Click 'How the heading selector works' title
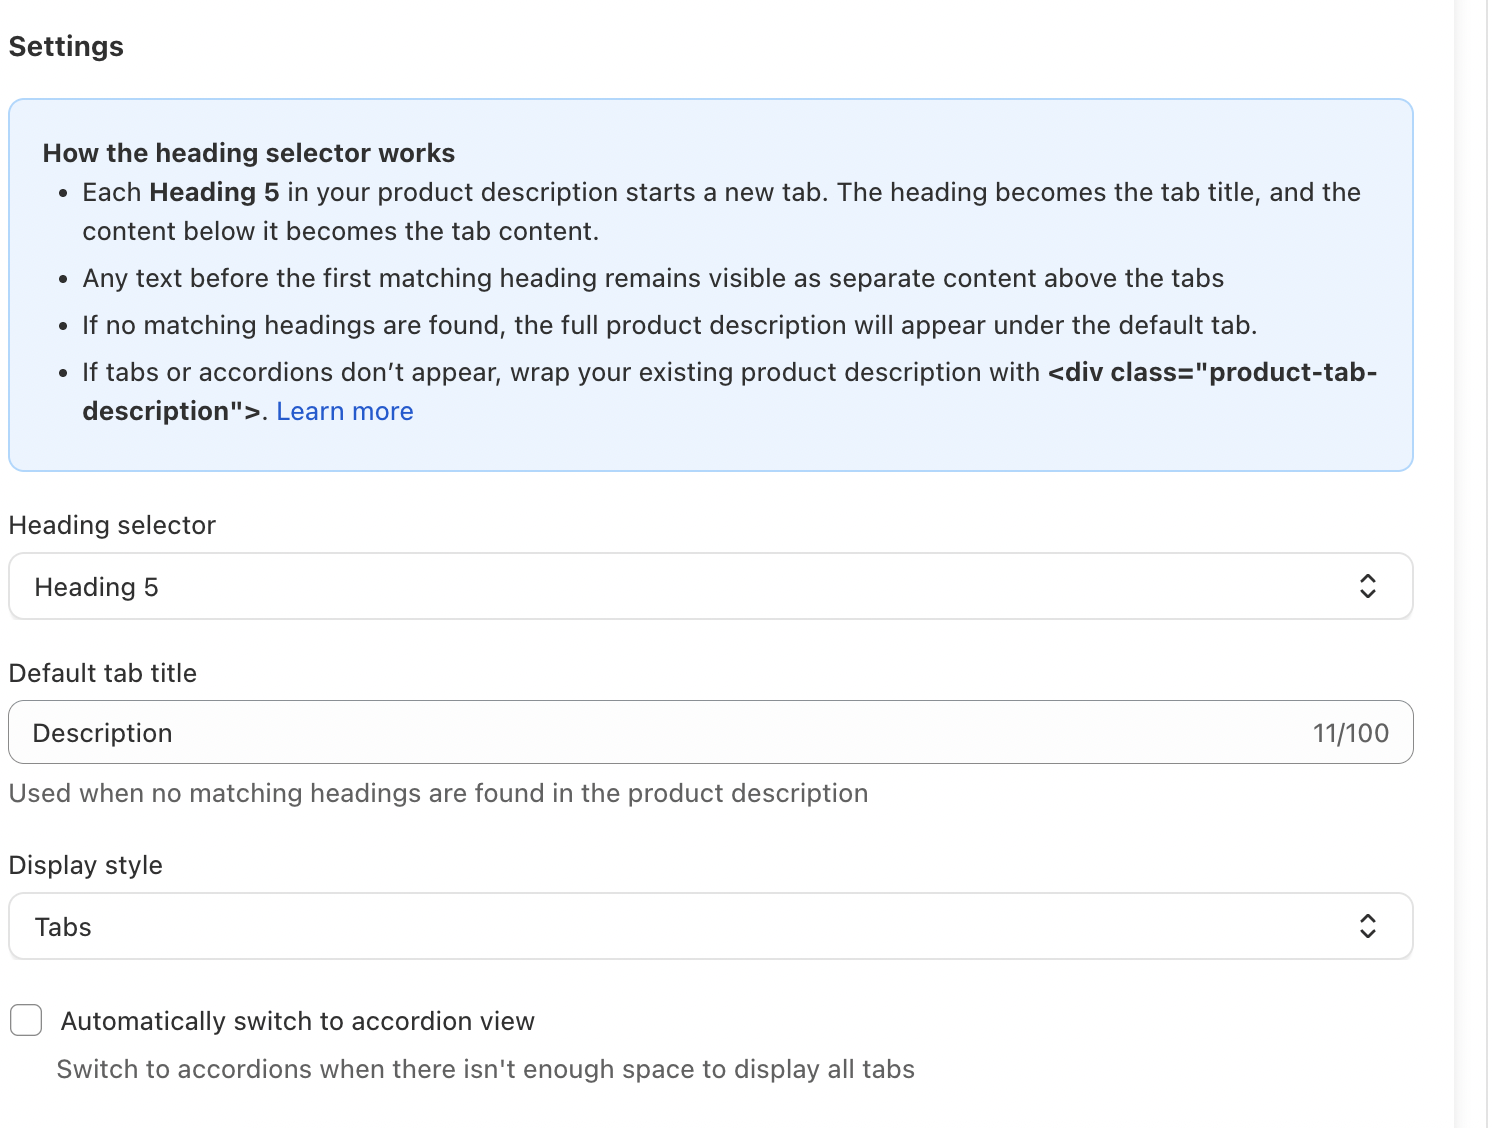The height and width of the screenshot is (1128, 1492). tap(249, 153)
